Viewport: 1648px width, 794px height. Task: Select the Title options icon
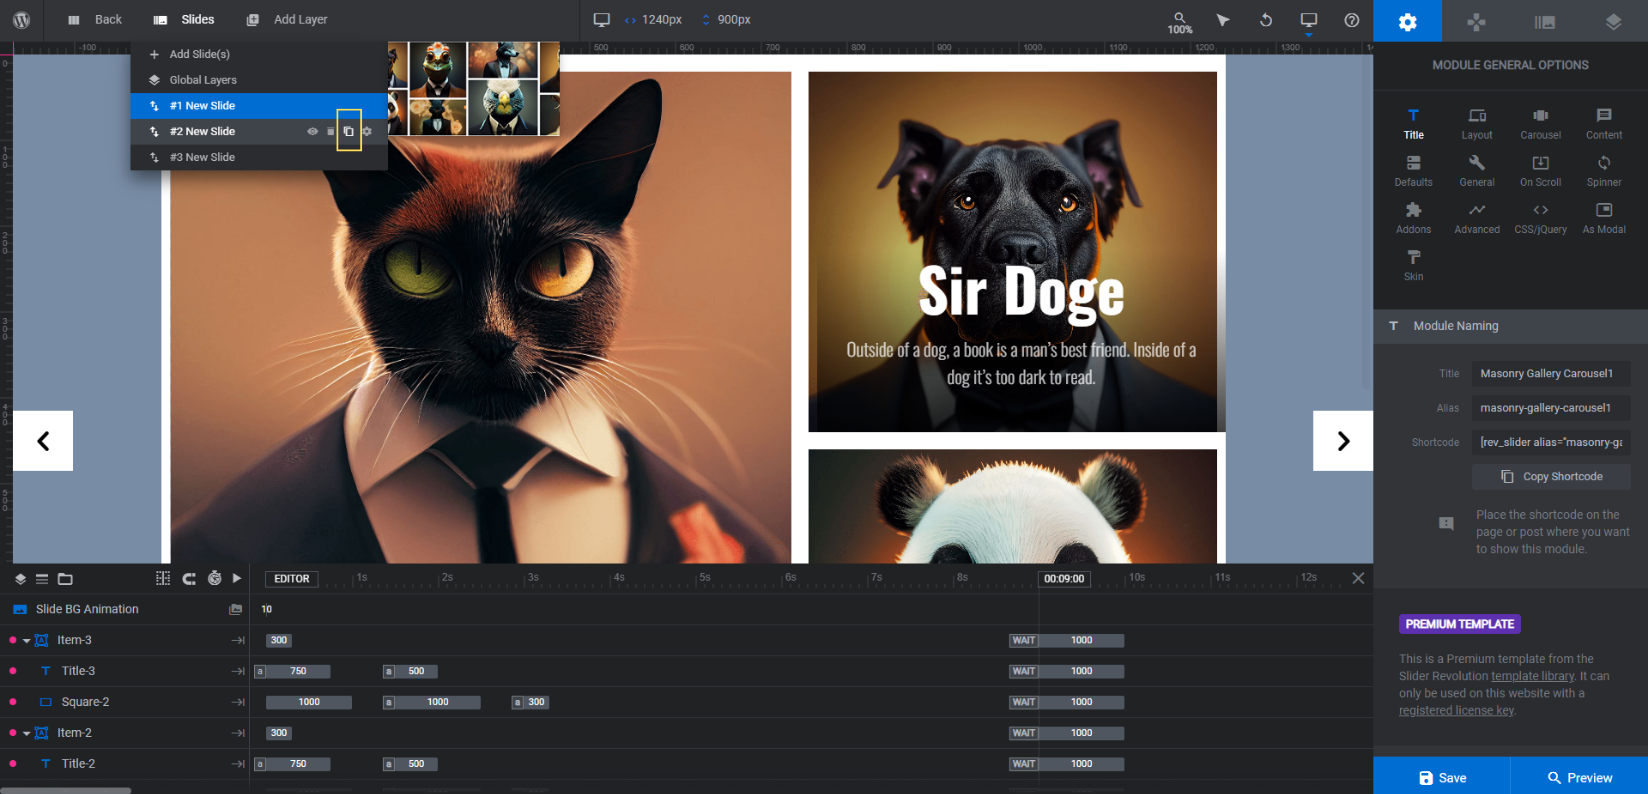tap(1413, 124)
